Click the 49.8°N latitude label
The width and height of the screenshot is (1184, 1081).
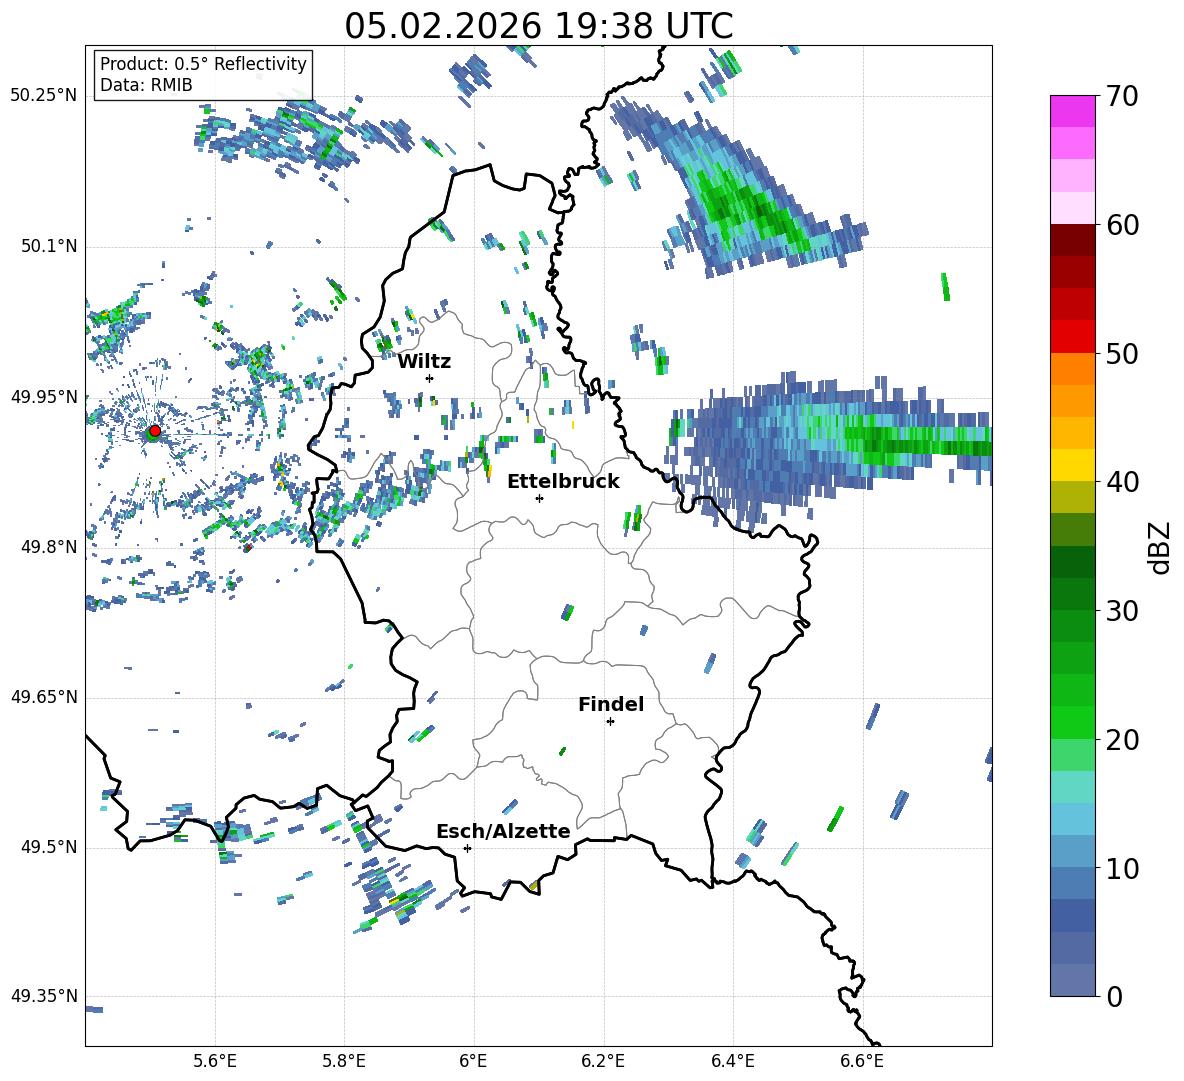(x=49, y=546)
